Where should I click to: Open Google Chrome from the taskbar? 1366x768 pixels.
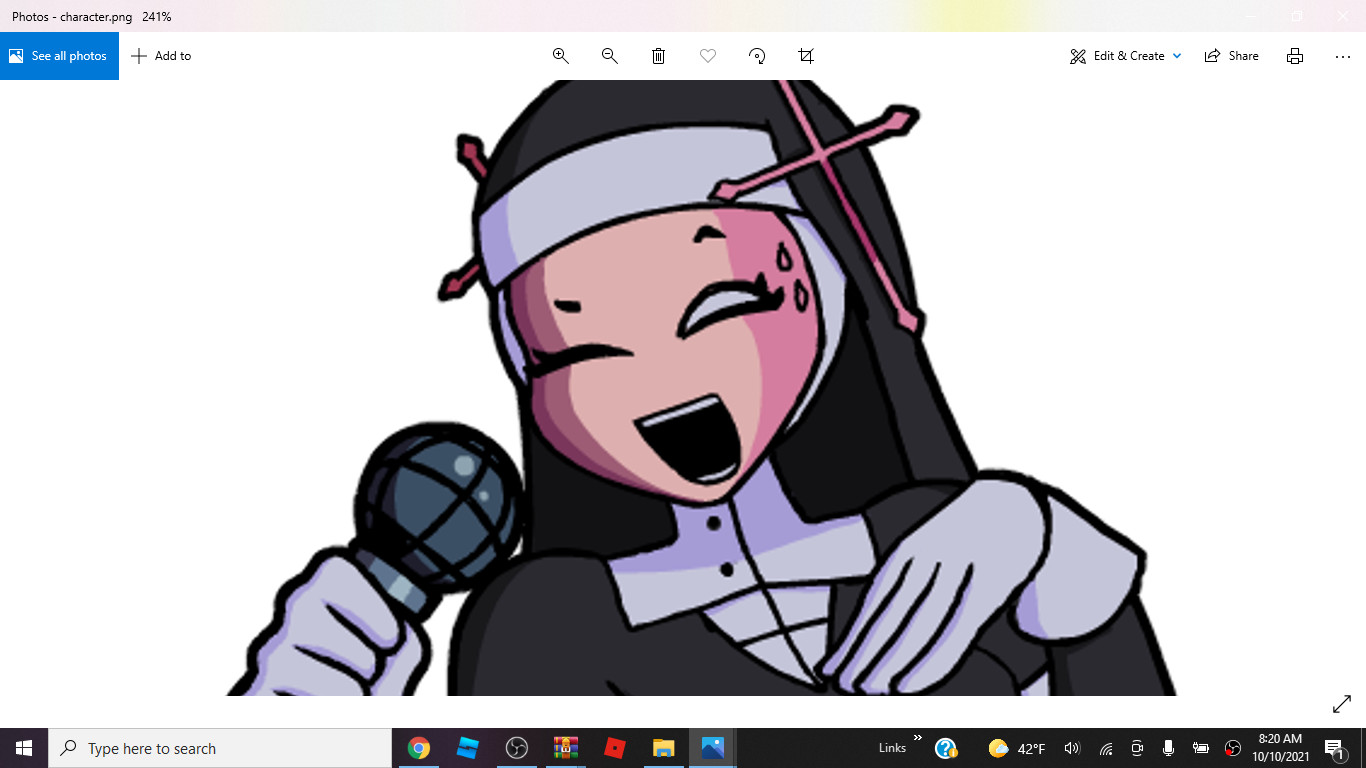(x=419, y=748)
